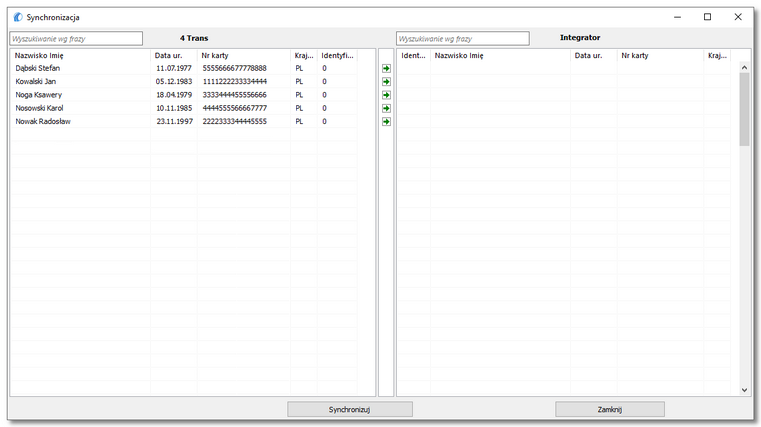761x427 pixels.
Task: Click the Kraj... header in 4 Trans list
Action: (x=304, y=55)
